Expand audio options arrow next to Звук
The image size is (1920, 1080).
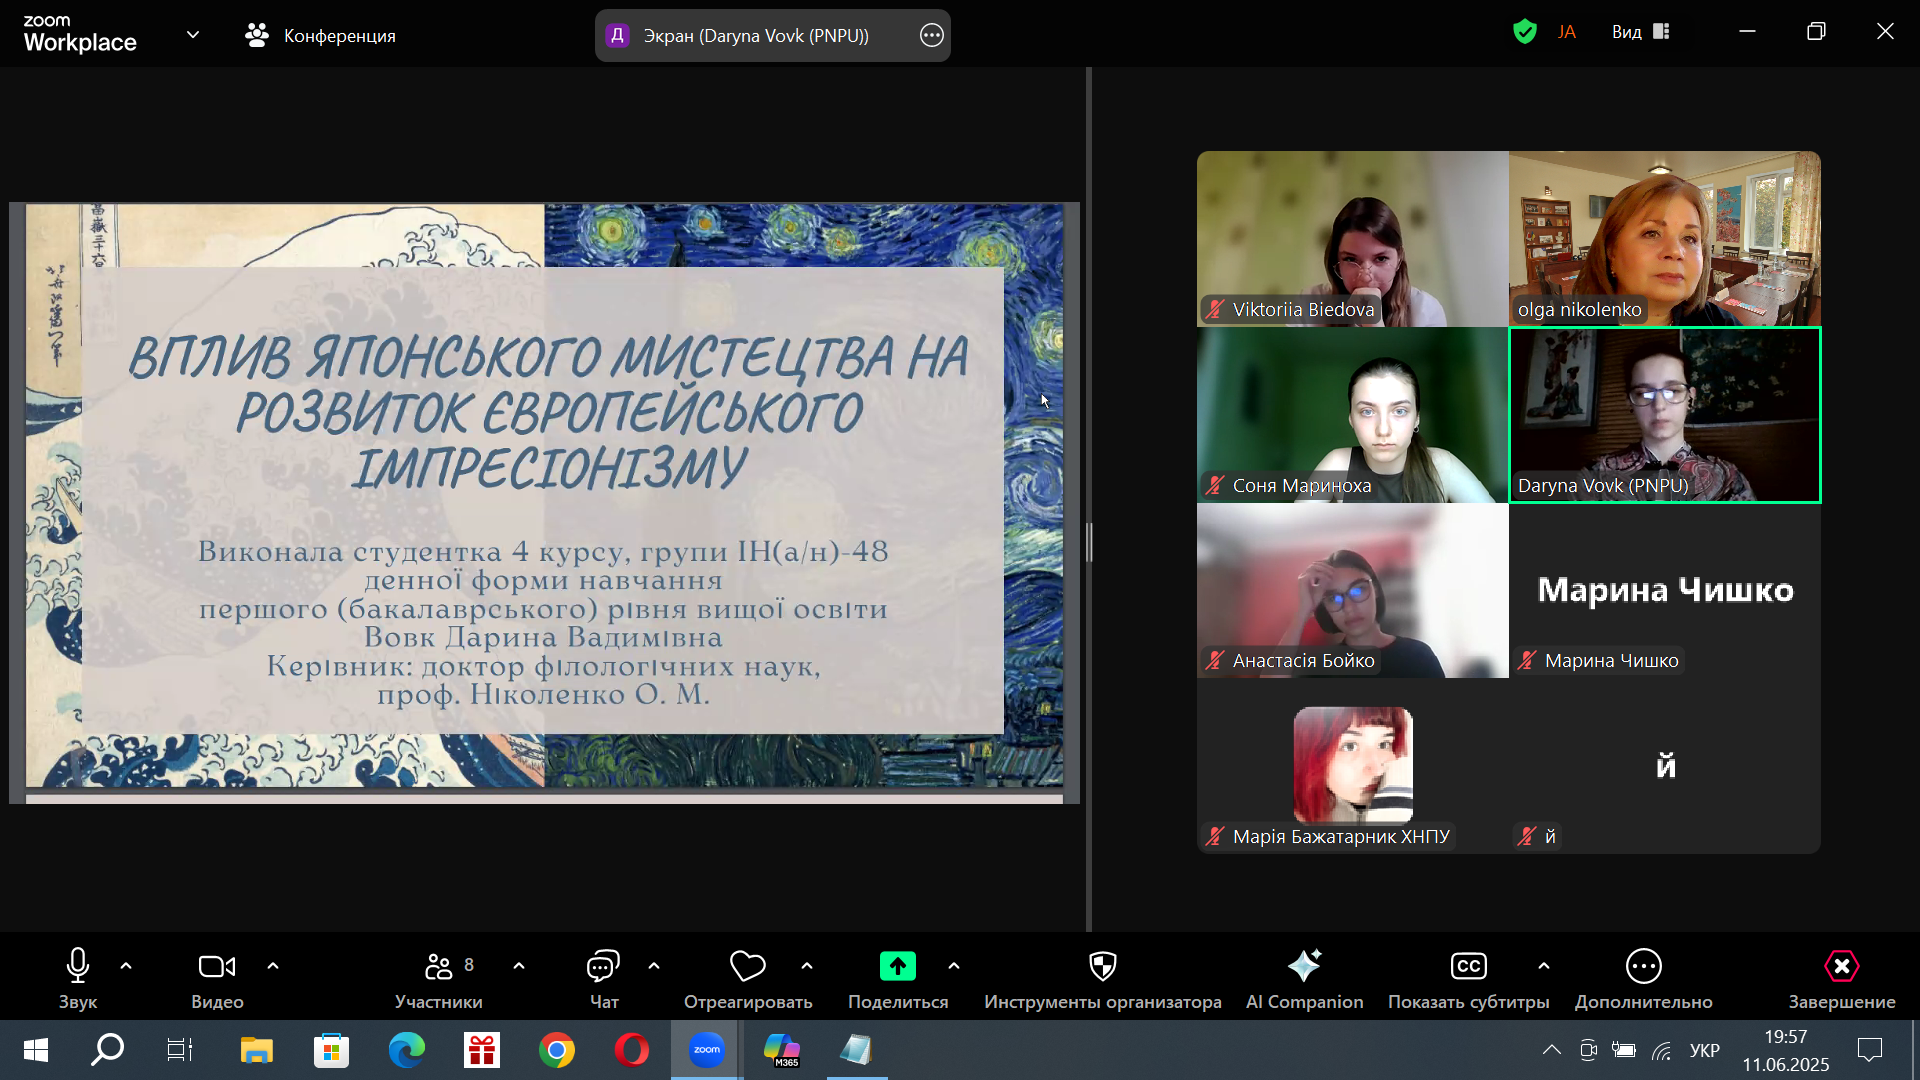(x=126, y=966)
